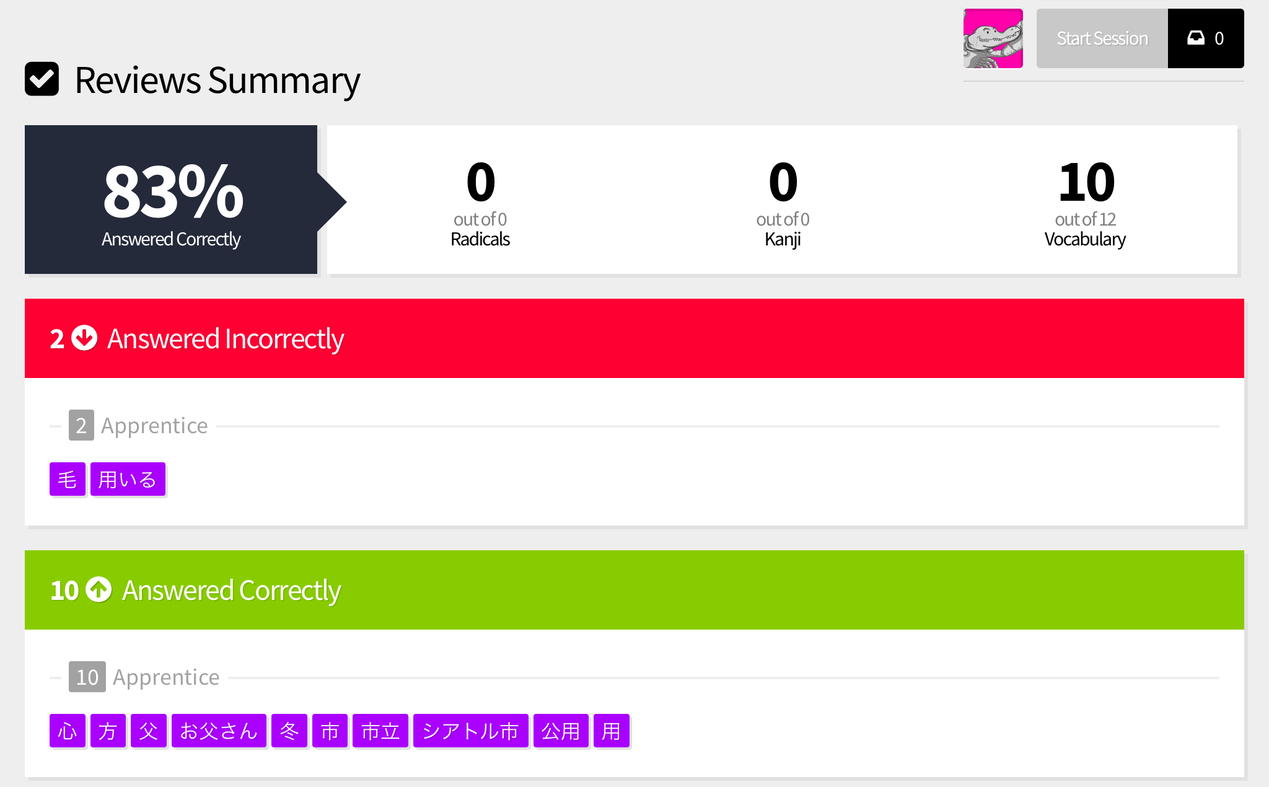
Task: Start a new review session
Action: (x=1102, y=38)
